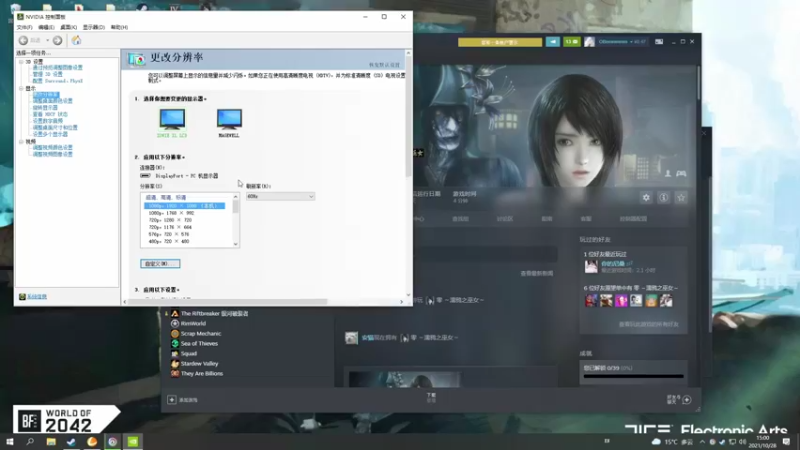Open taskbar search icon
This screenshot has height=450, width=800.
[30, 441]
